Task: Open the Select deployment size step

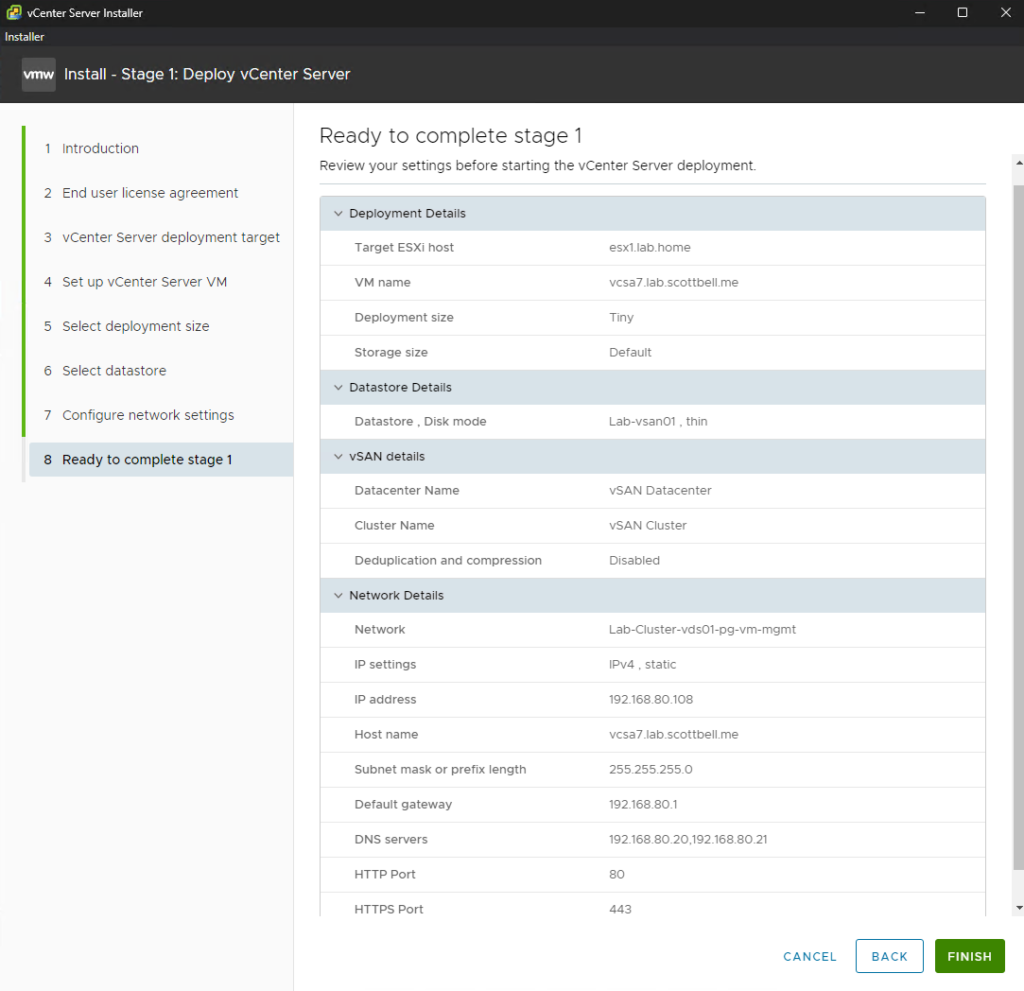Action: pyautogui.click(x=135, y=327)
